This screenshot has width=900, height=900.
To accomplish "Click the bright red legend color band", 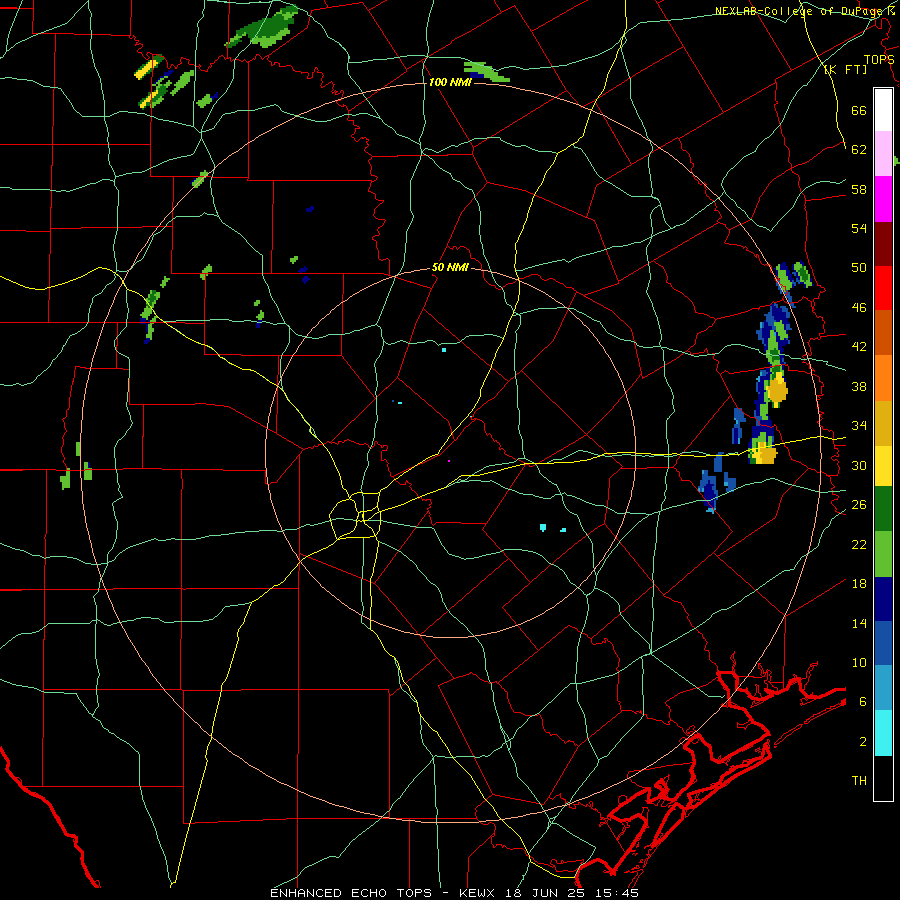I will [883, 288].
